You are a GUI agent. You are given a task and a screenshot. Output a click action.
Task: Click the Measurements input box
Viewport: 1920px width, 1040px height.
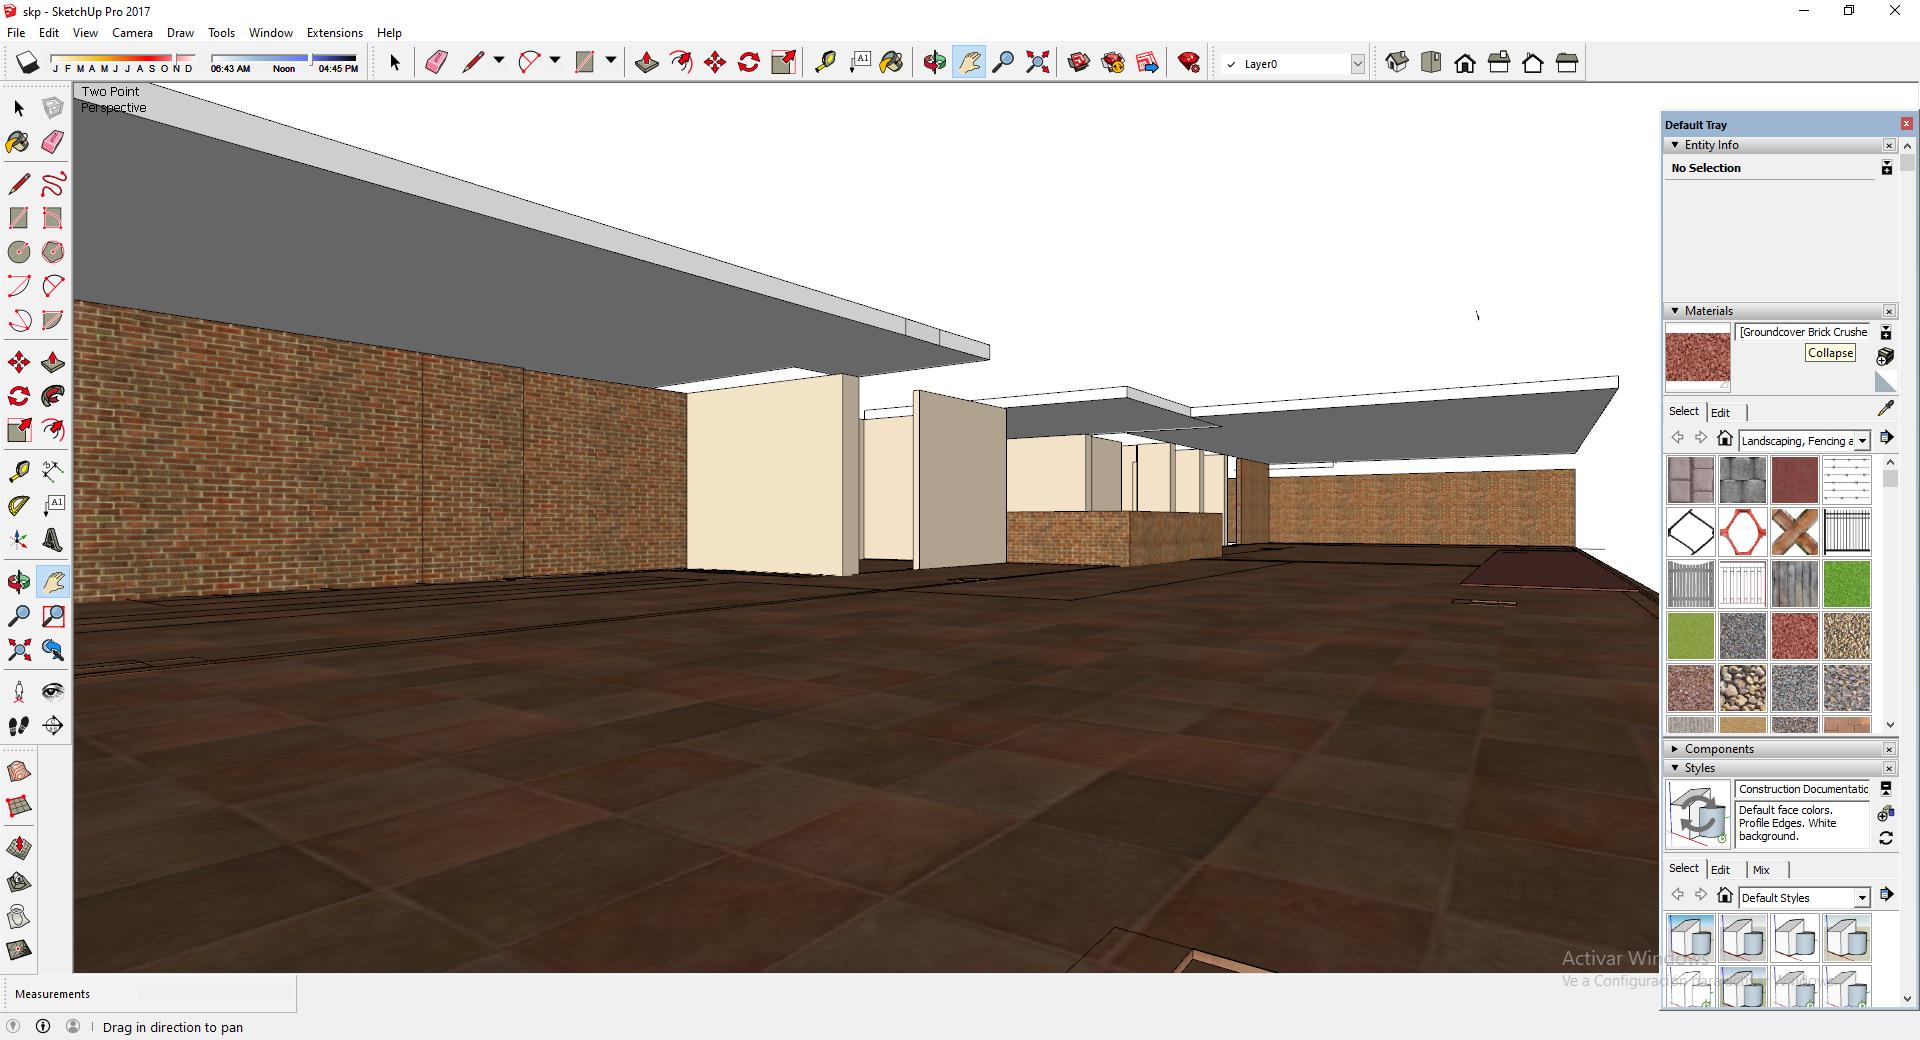216,994
